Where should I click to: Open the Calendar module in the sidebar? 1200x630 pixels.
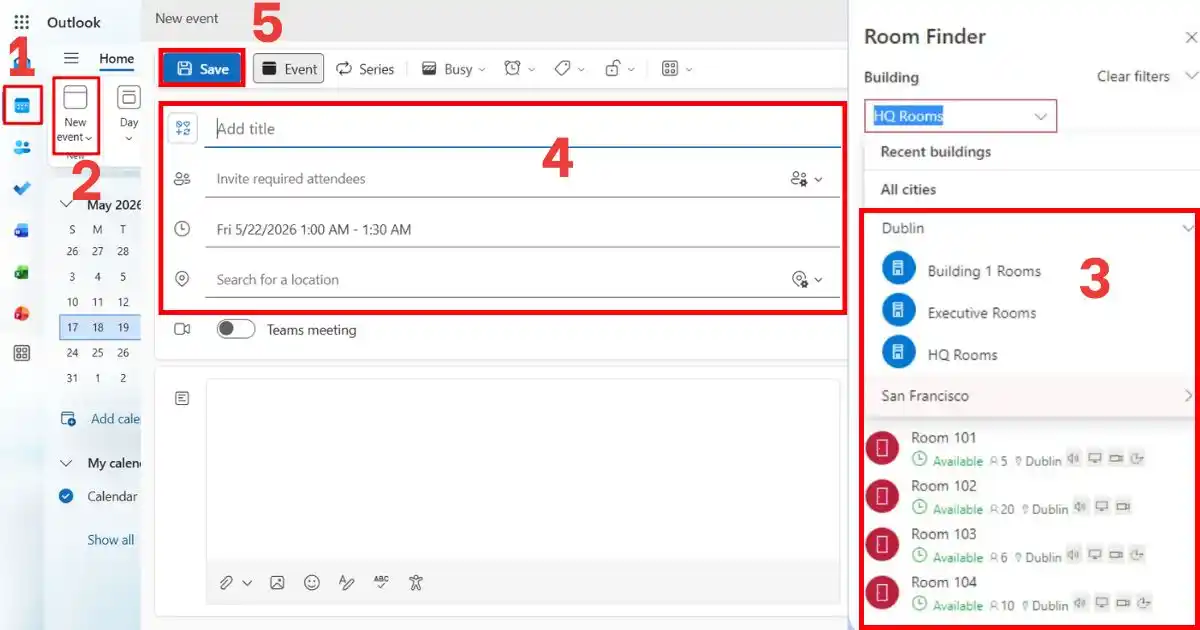click(22, 105)
